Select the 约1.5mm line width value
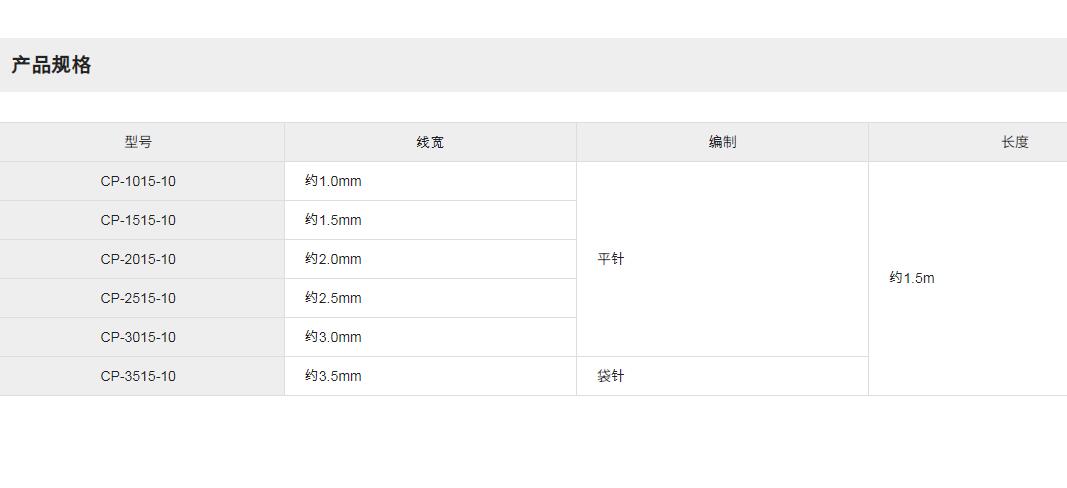 click(334, 220)
